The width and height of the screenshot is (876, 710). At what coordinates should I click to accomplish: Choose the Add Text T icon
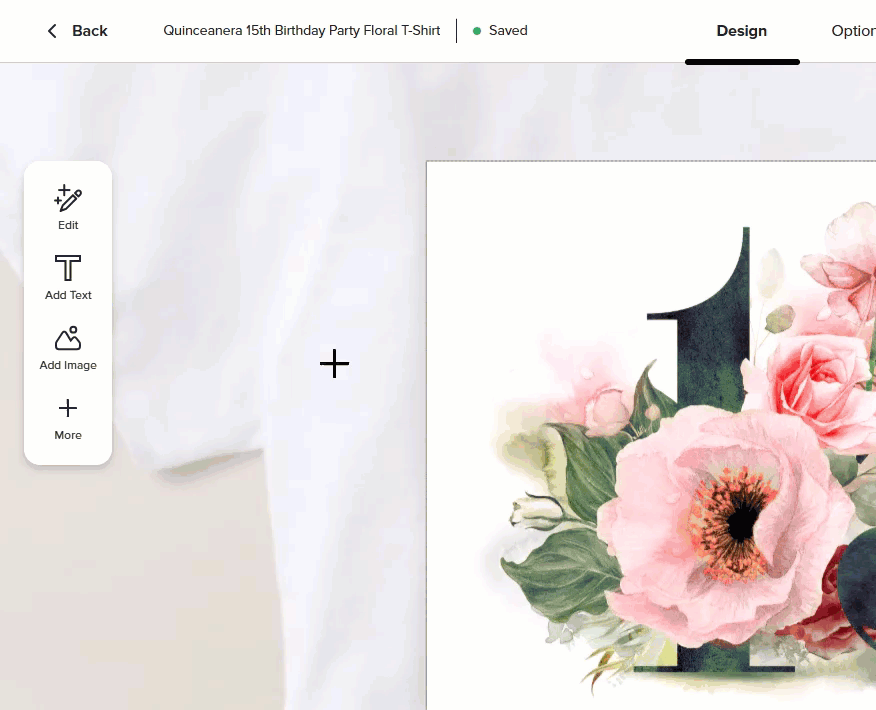pos(68,268)
